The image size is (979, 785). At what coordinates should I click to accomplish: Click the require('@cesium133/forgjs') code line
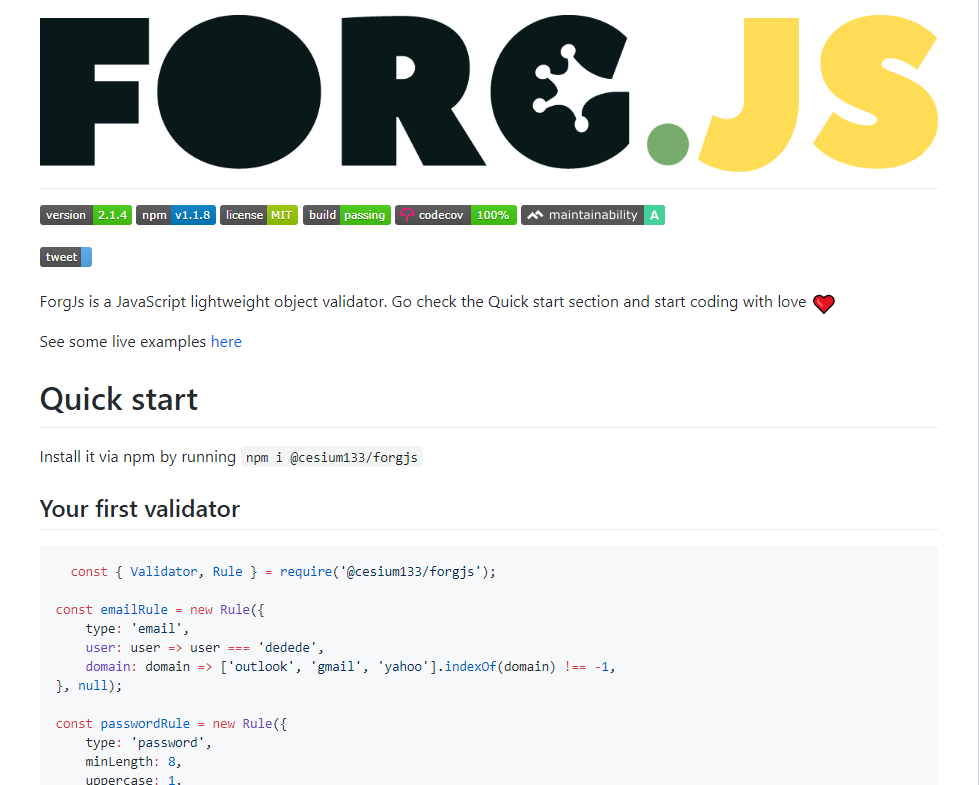(x=283, y=571)
